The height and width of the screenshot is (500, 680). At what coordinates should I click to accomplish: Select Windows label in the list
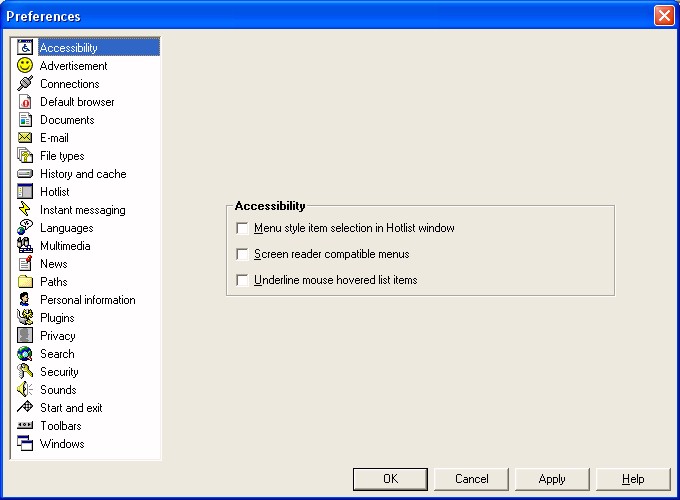coord(62,444)
